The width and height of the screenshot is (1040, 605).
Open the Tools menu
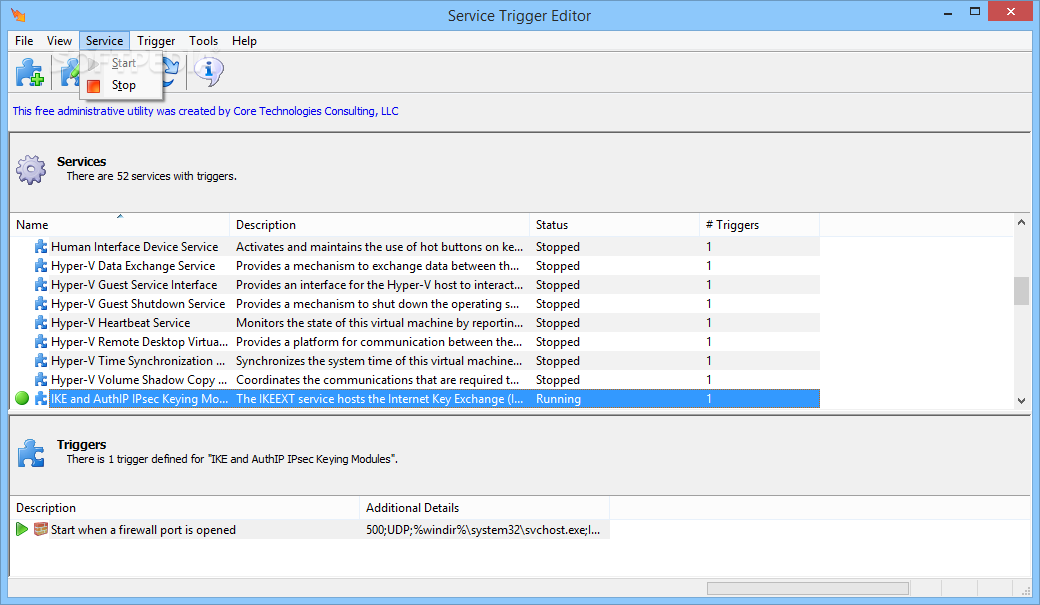pos(203,40)
